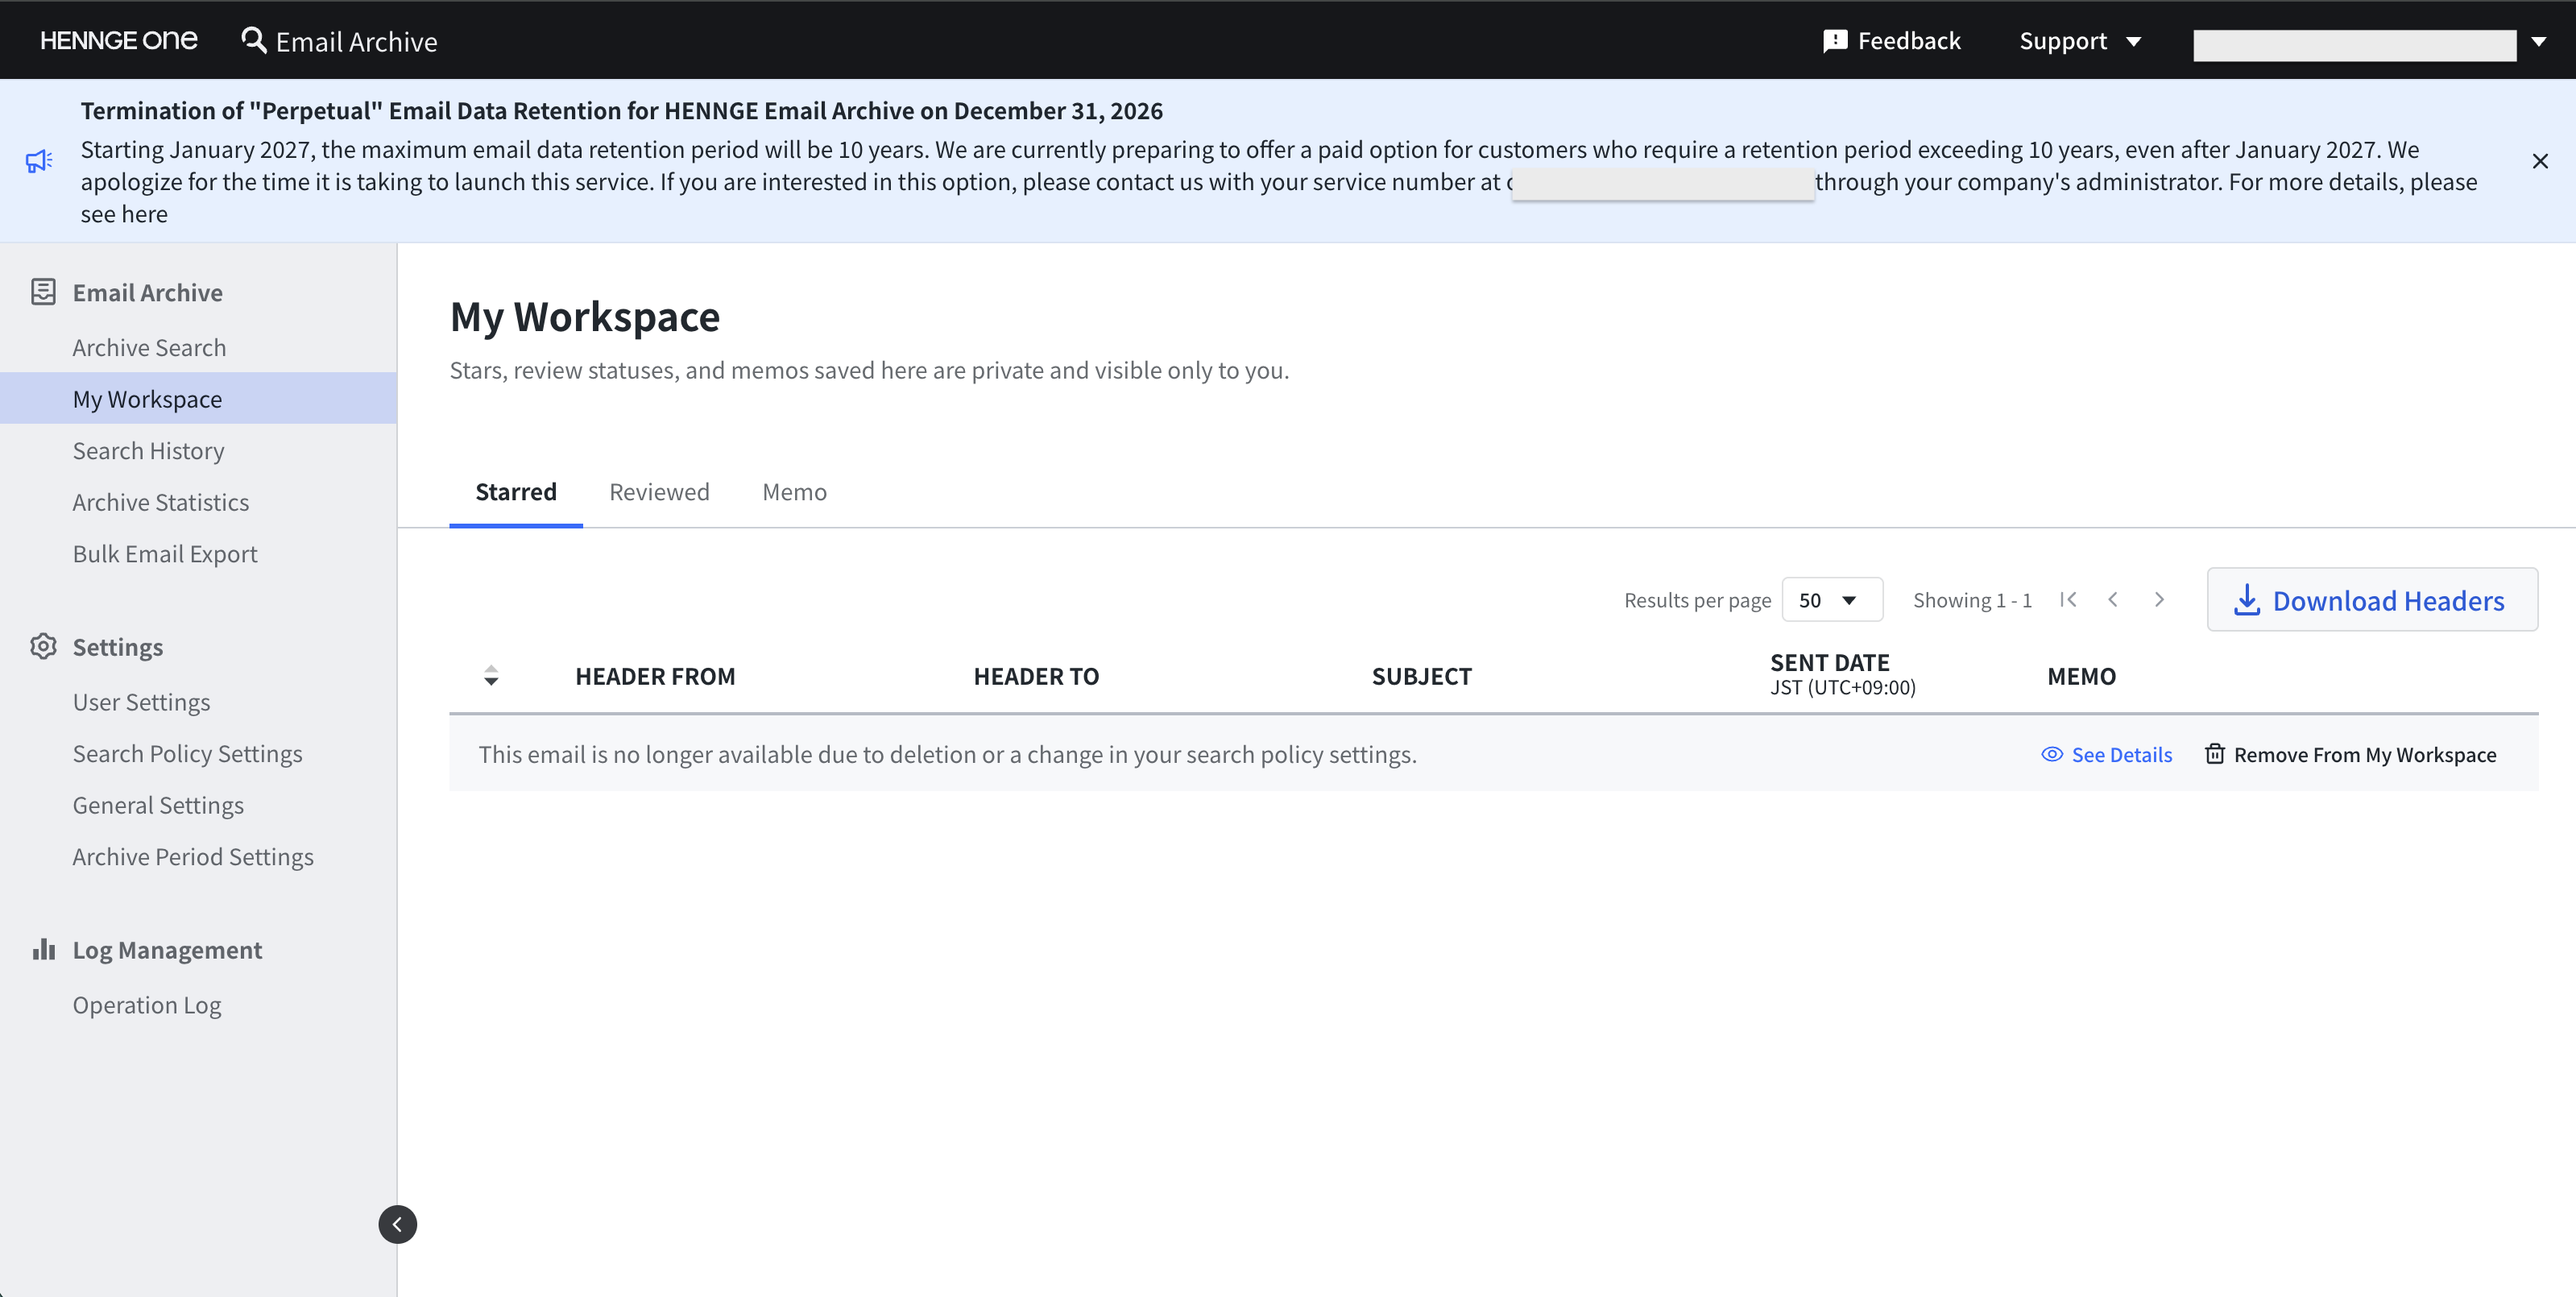This screenshot has height=1297, width=2576.
Task: Click the Download Headers button
Action: click(2372, 599)
